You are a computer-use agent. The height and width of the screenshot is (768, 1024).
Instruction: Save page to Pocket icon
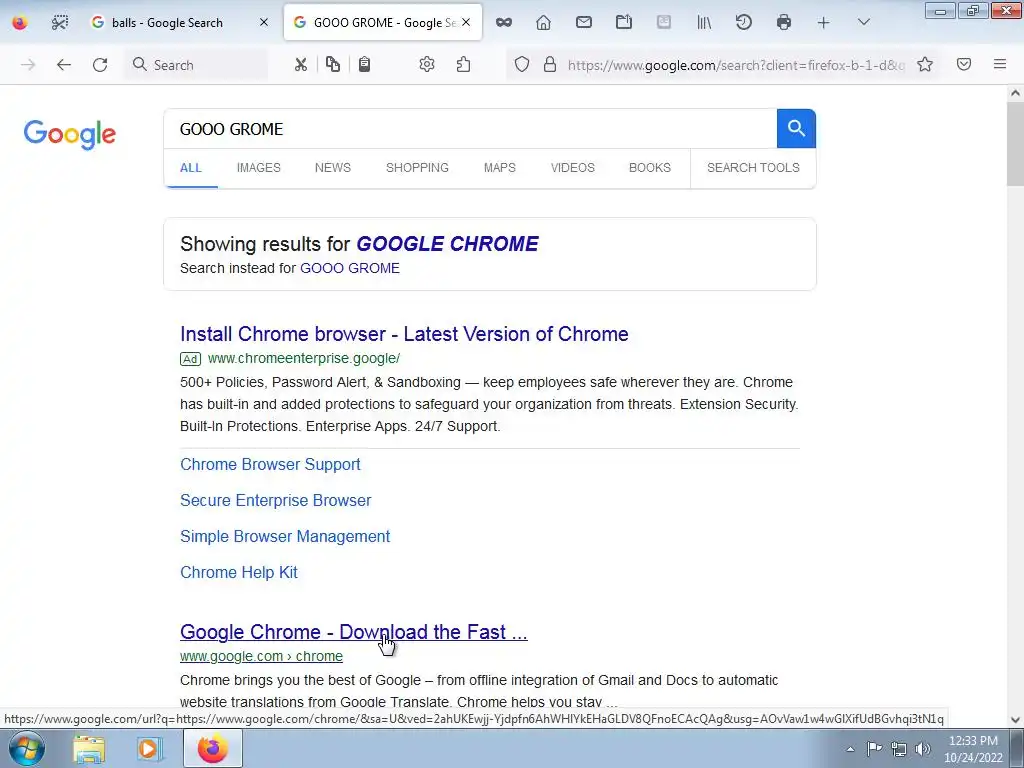click(x=964, y=65)
